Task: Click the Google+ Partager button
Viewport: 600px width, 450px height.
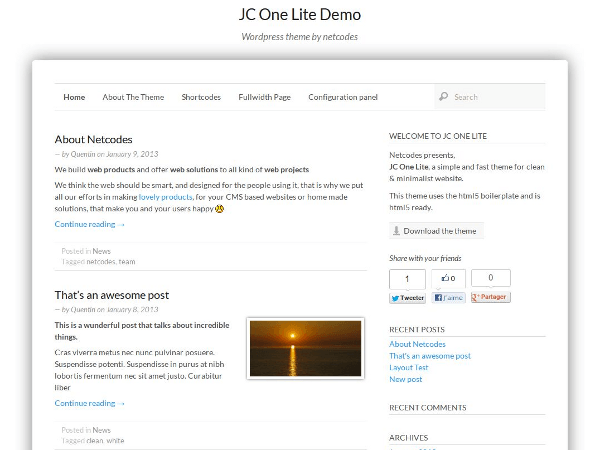Action: (x=490, y=297)
